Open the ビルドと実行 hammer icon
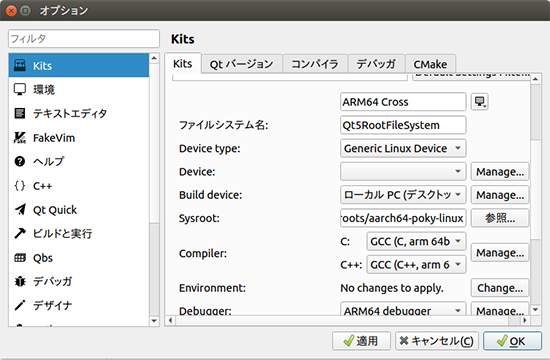The height and width of the screenshot is (360, 550). pos(20,233)
